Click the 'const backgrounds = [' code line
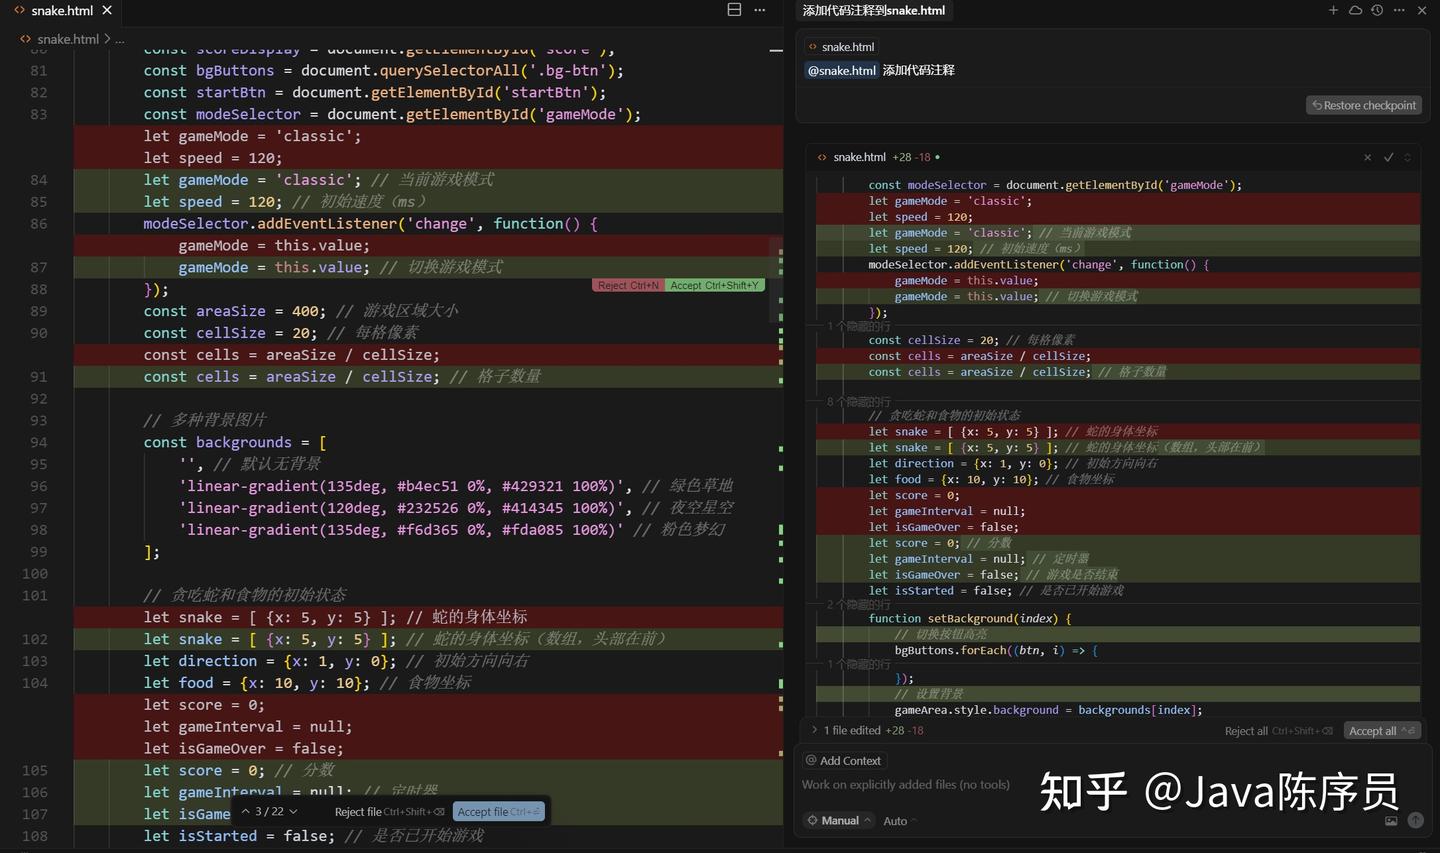This screenshot has width=1440, height=853. point(235,442)
